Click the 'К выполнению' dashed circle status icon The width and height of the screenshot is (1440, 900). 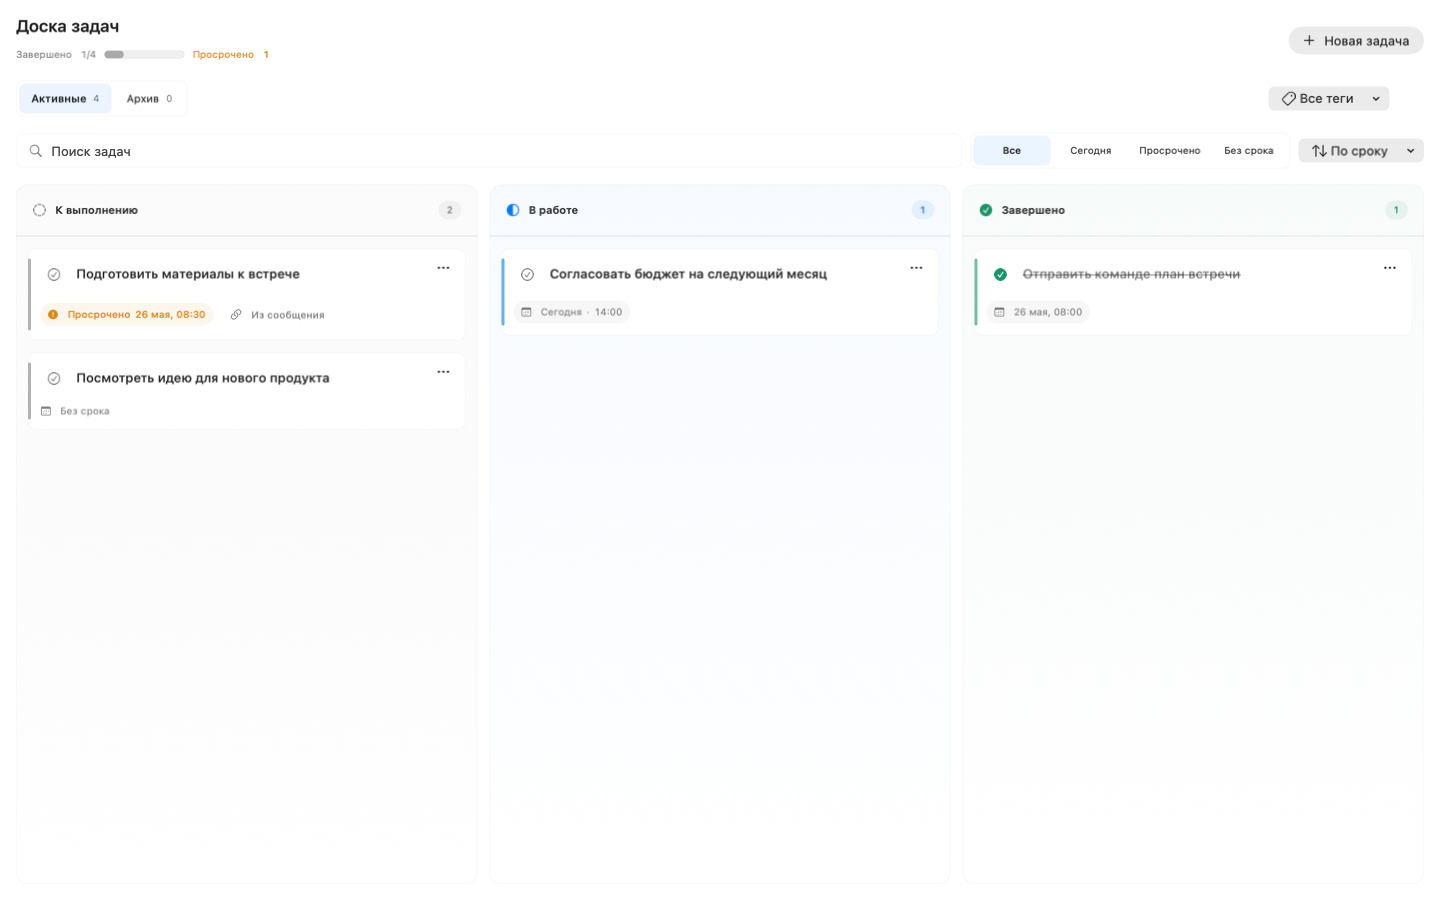pos(39,210)
